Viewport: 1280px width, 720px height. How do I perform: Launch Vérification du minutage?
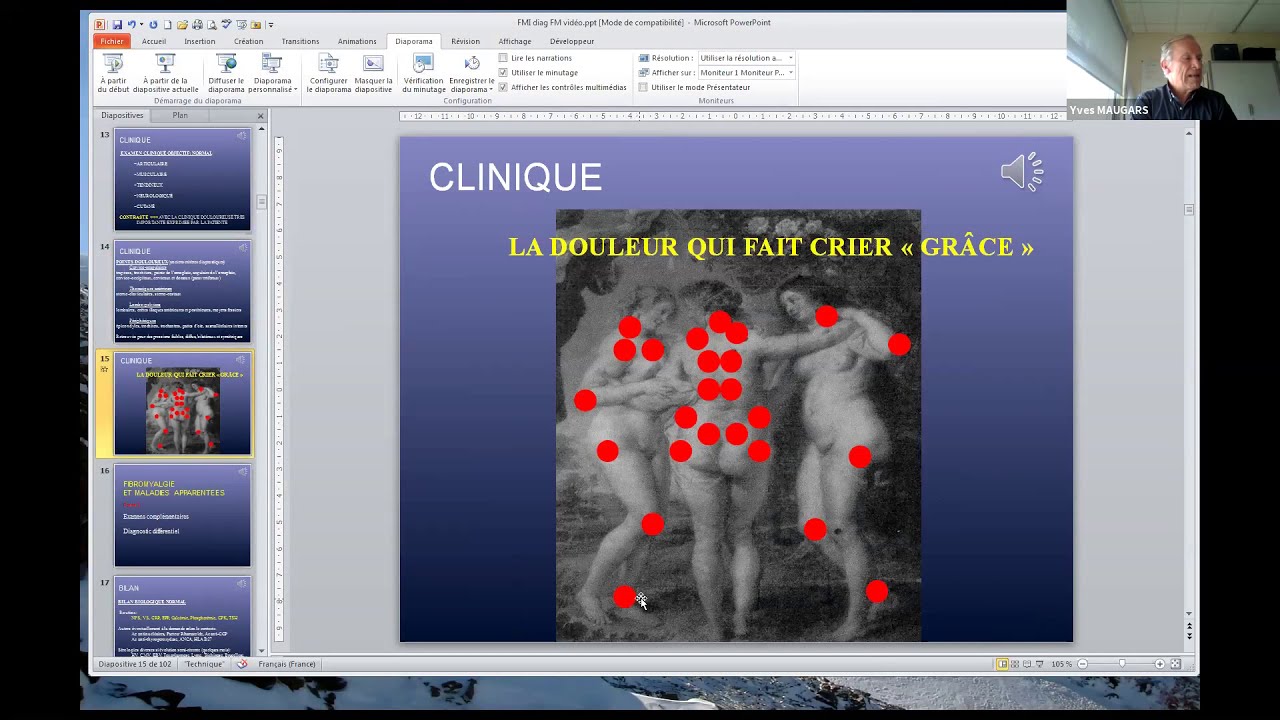tap(423, 73)
